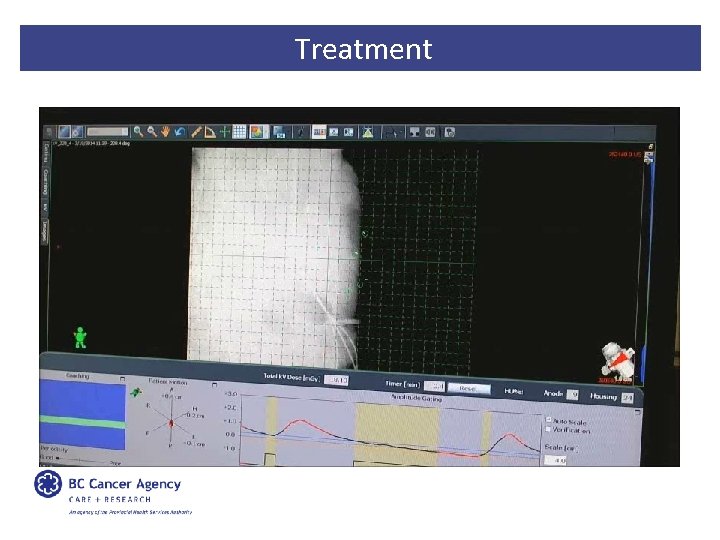Click the image label ending '220.4 deg'
The image size is (720, 540).
[x=93, y=143]
